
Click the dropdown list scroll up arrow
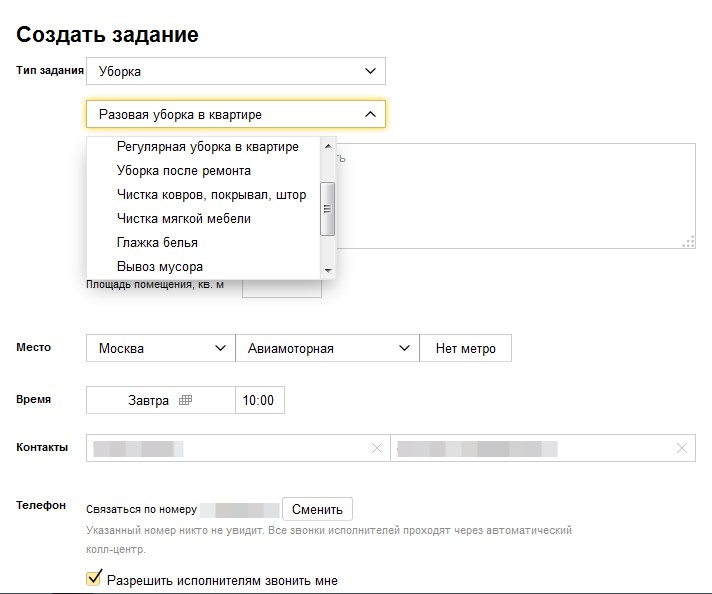[x=328, y=146]
